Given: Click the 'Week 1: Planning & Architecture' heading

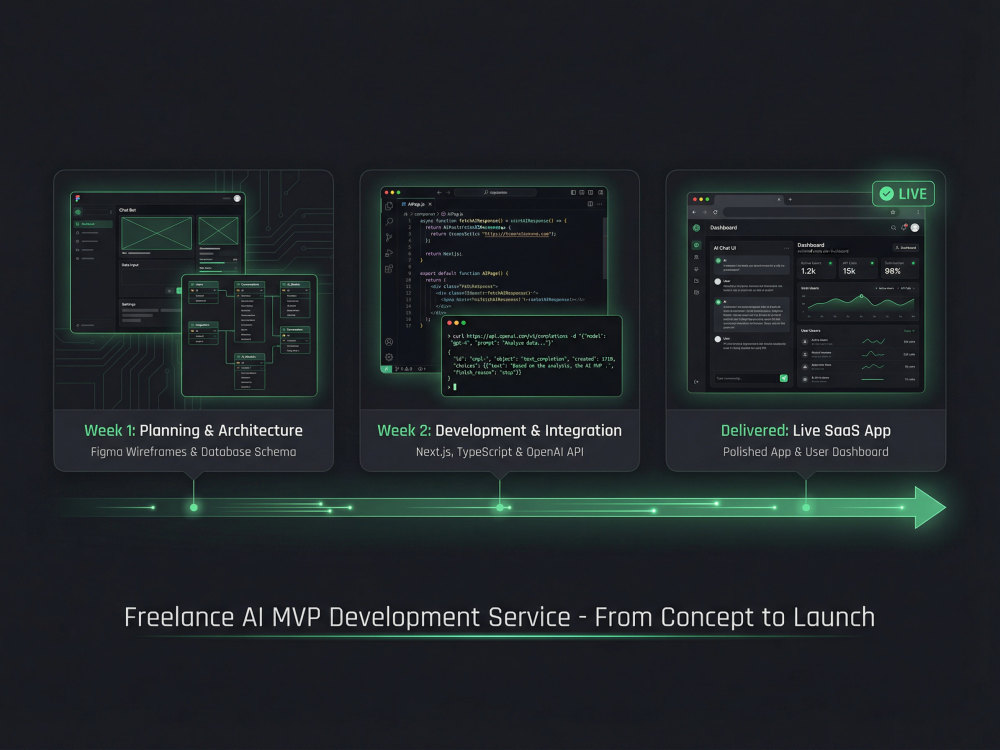Looking at the screenshot, I should pyautogui.click(x=193, y=430).
